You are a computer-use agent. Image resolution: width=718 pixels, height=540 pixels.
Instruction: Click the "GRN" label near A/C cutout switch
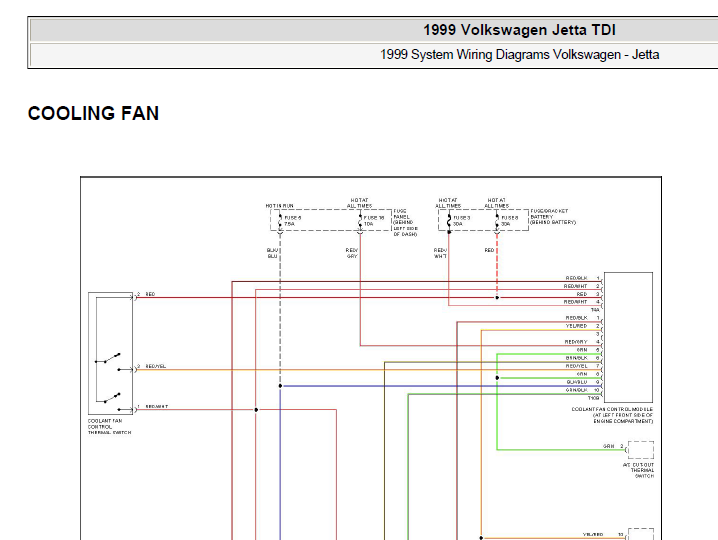(609, 446)
